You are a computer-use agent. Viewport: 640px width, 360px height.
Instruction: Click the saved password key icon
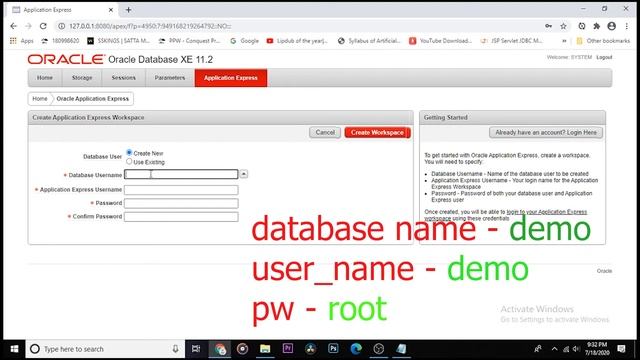[549, 26]
